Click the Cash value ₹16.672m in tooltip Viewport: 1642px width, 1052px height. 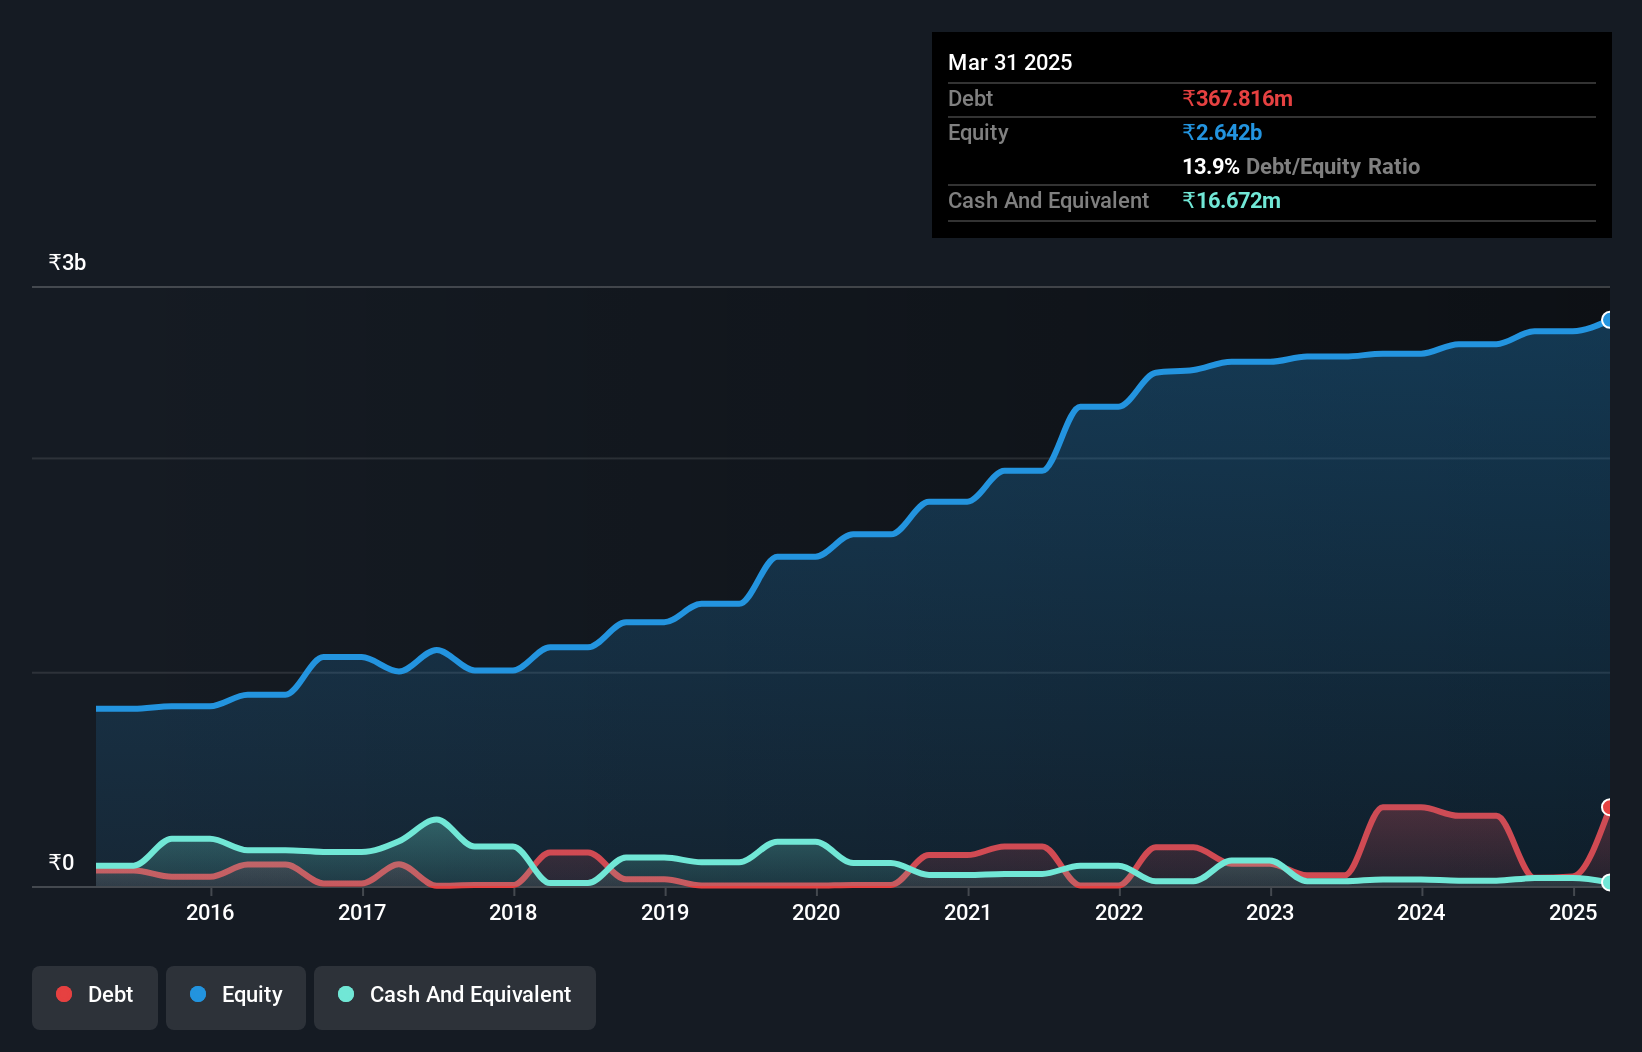coord(1231,200)
